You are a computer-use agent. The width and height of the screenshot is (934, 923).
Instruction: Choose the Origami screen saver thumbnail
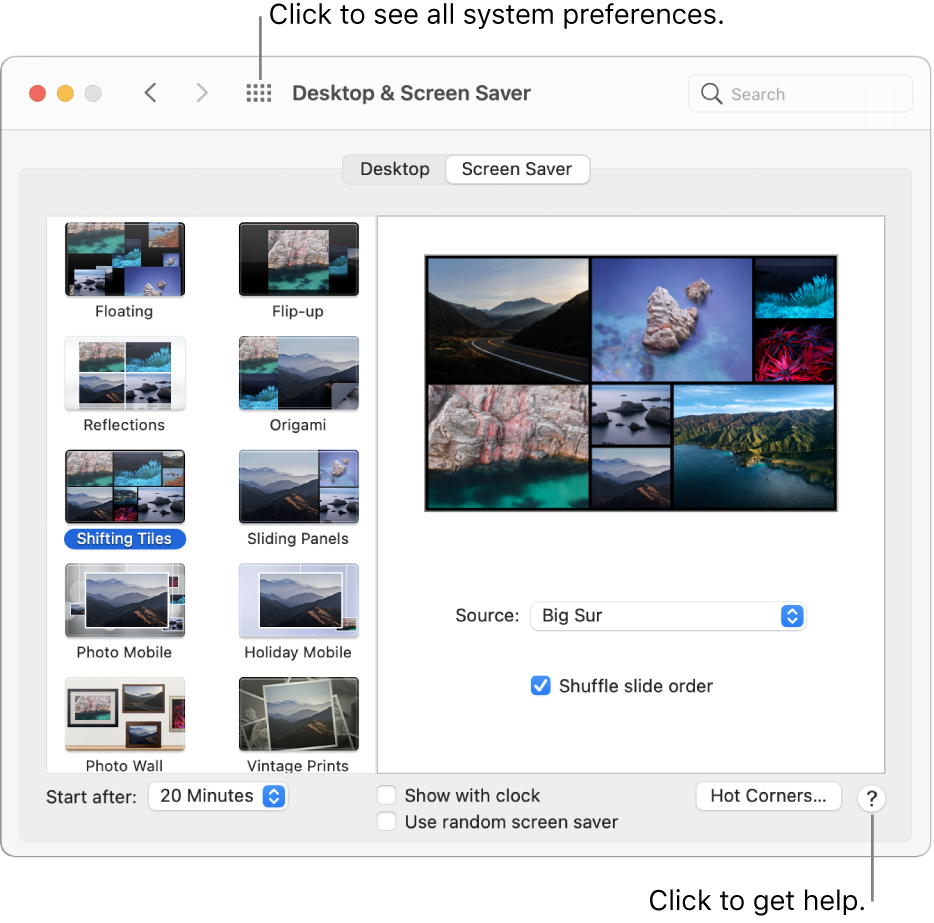tap(299, 373)
